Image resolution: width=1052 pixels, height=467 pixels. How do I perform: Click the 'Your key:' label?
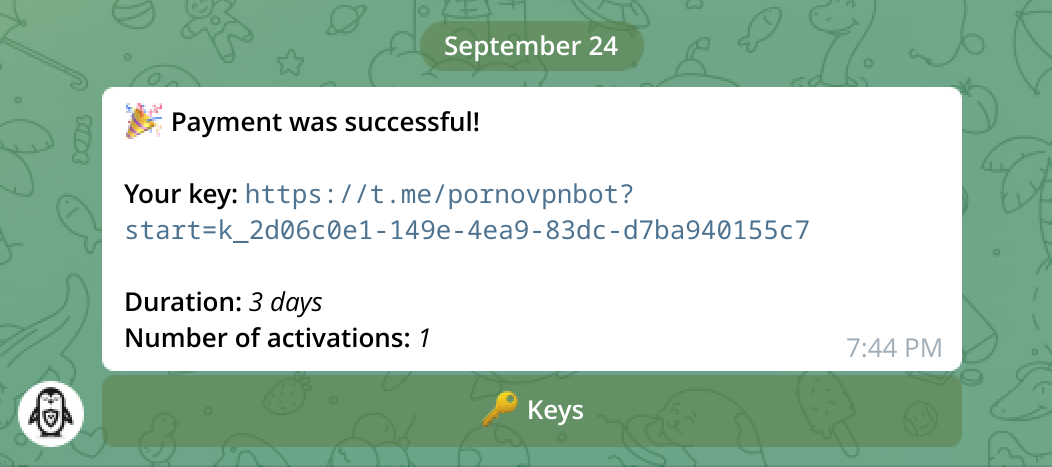(x=181, y=192)
